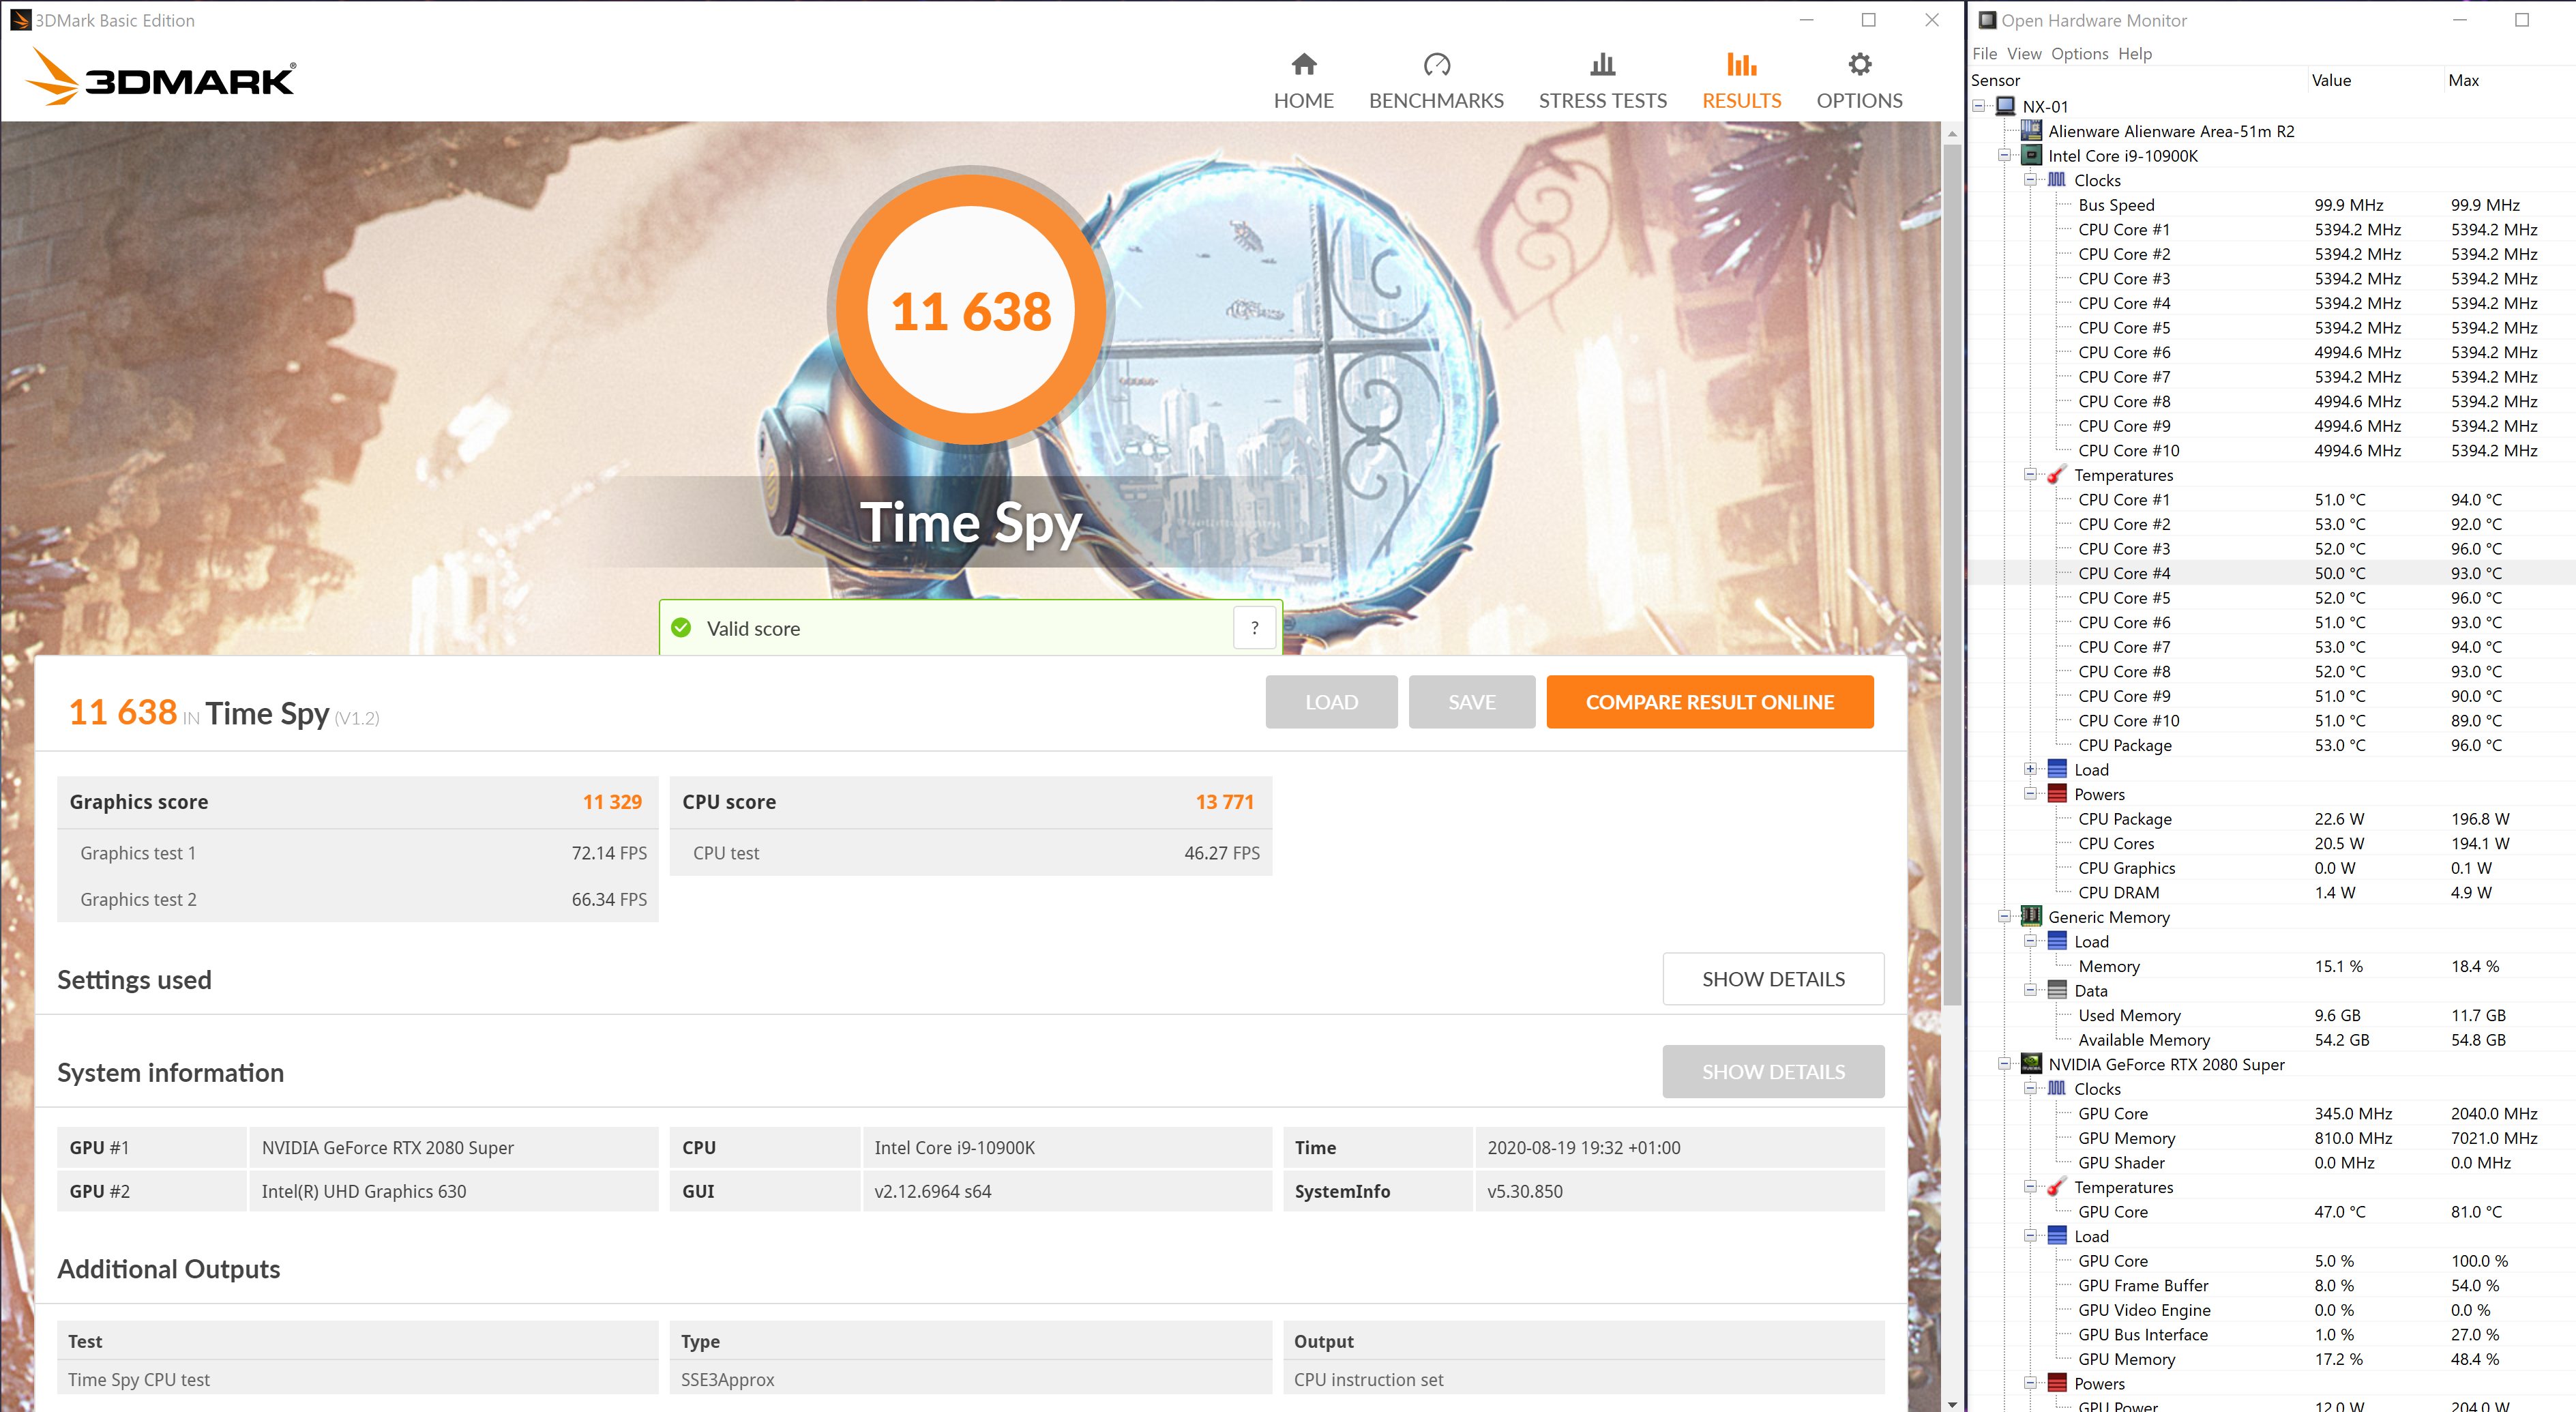2576x1412 pixels.
Task: Click the 3DMark title bar icon
Action: 20,20
